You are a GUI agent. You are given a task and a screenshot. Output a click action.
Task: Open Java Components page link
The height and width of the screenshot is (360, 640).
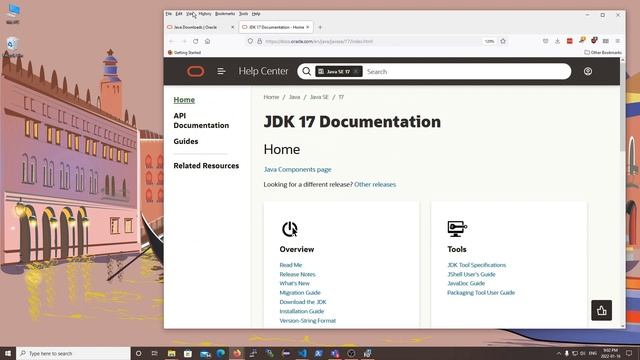tap(298, 169)
